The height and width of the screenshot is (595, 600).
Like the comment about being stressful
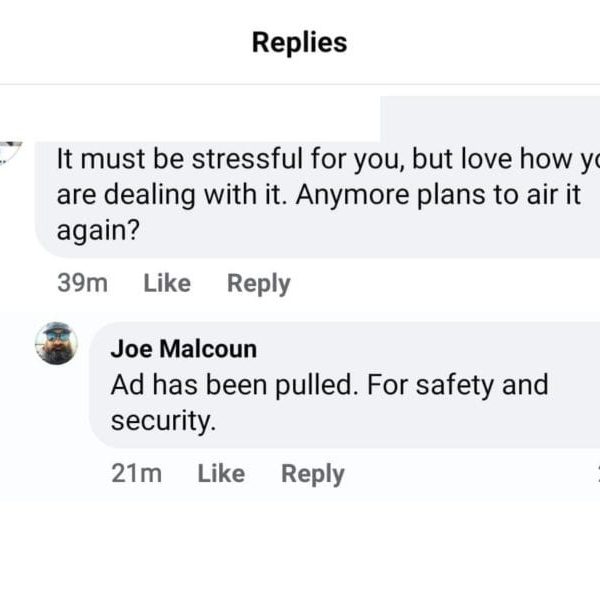[167, 284]
